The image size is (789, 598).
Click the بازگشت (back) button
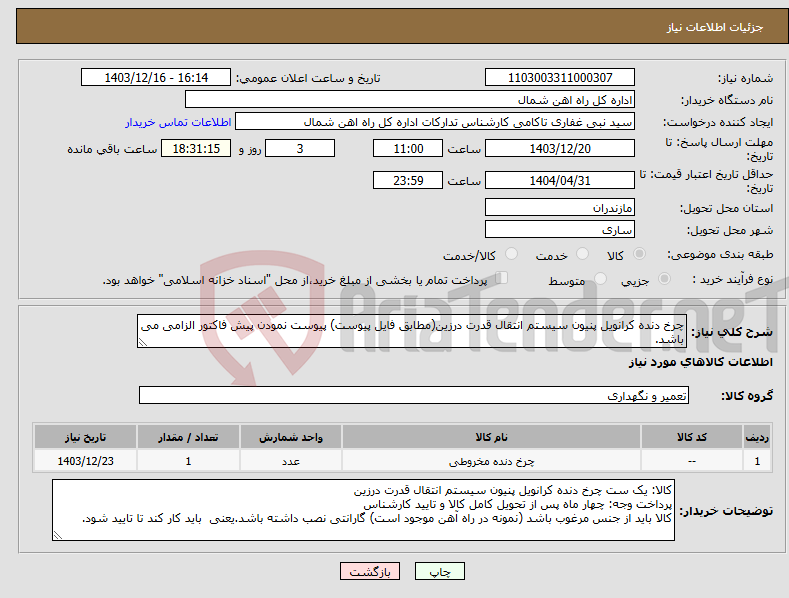tap(370, 571)
